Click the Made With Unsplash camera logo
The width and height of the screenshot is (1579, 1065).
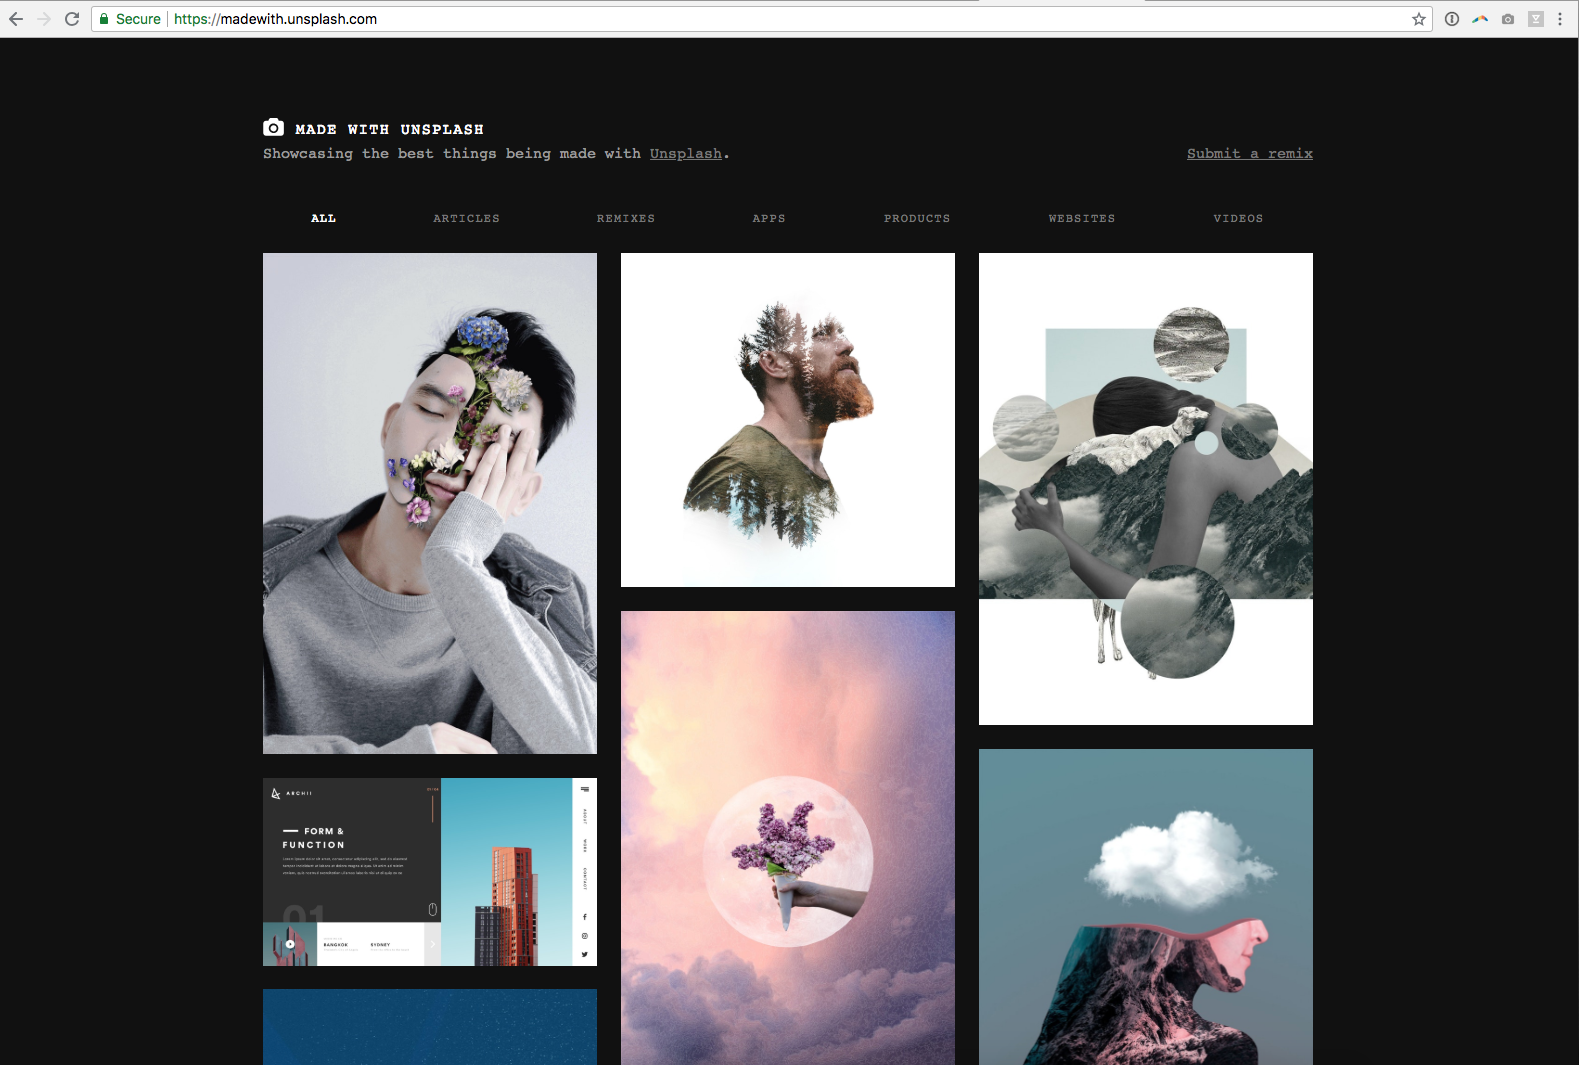point(273,128)
